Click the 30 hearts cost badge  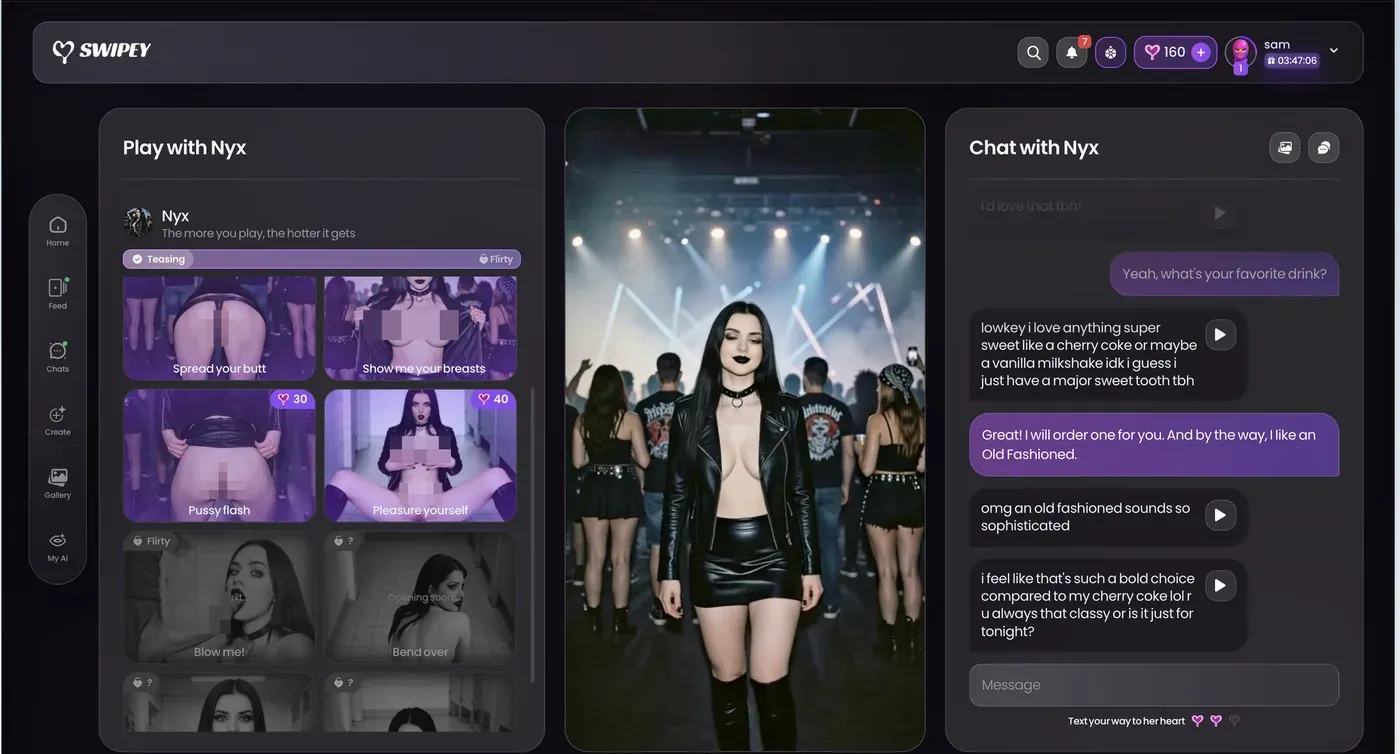click(293, 399)
